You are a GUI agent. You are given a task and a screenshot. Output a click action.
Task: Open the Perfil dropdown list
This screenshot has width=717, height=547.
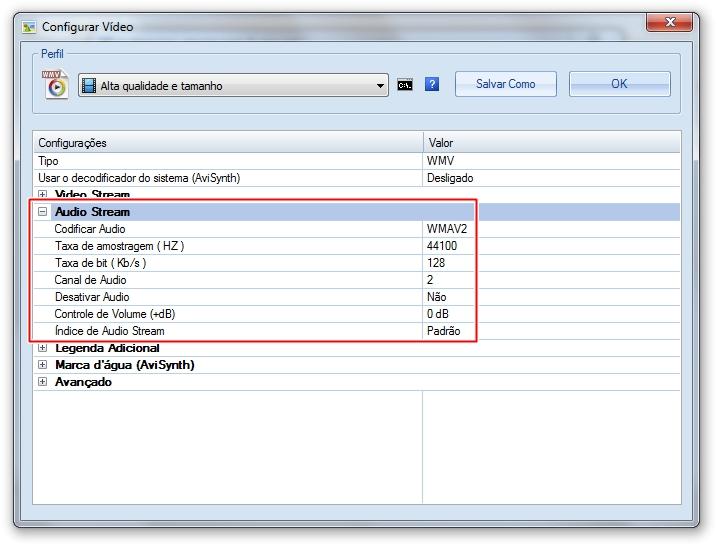click(381, 86)
